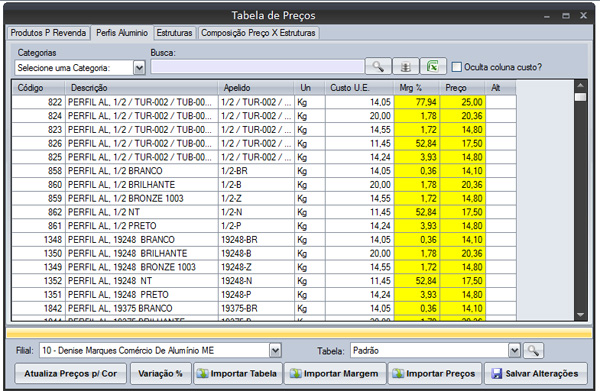The width and height of the screenshot is (600, 391).
Task: Click the Atualiza Preços p/ Cor button
Action: click(70, 373)
